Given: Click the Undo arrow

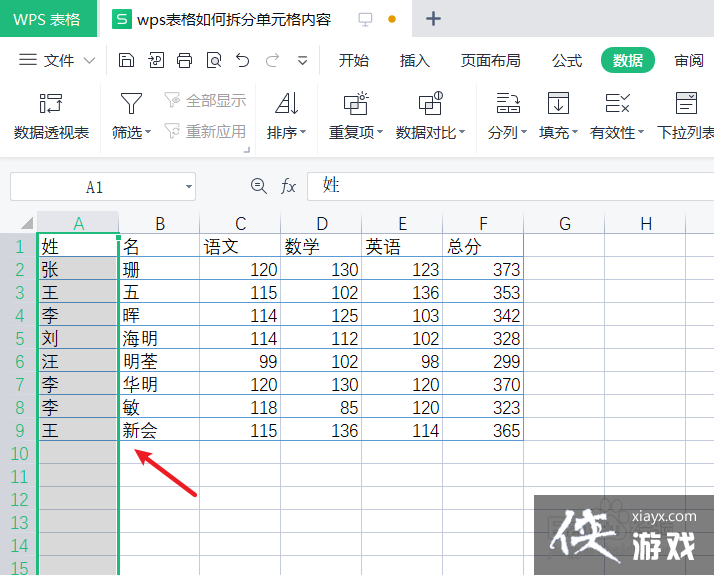Looking at the screenshot, I should (x=243, y=60).
